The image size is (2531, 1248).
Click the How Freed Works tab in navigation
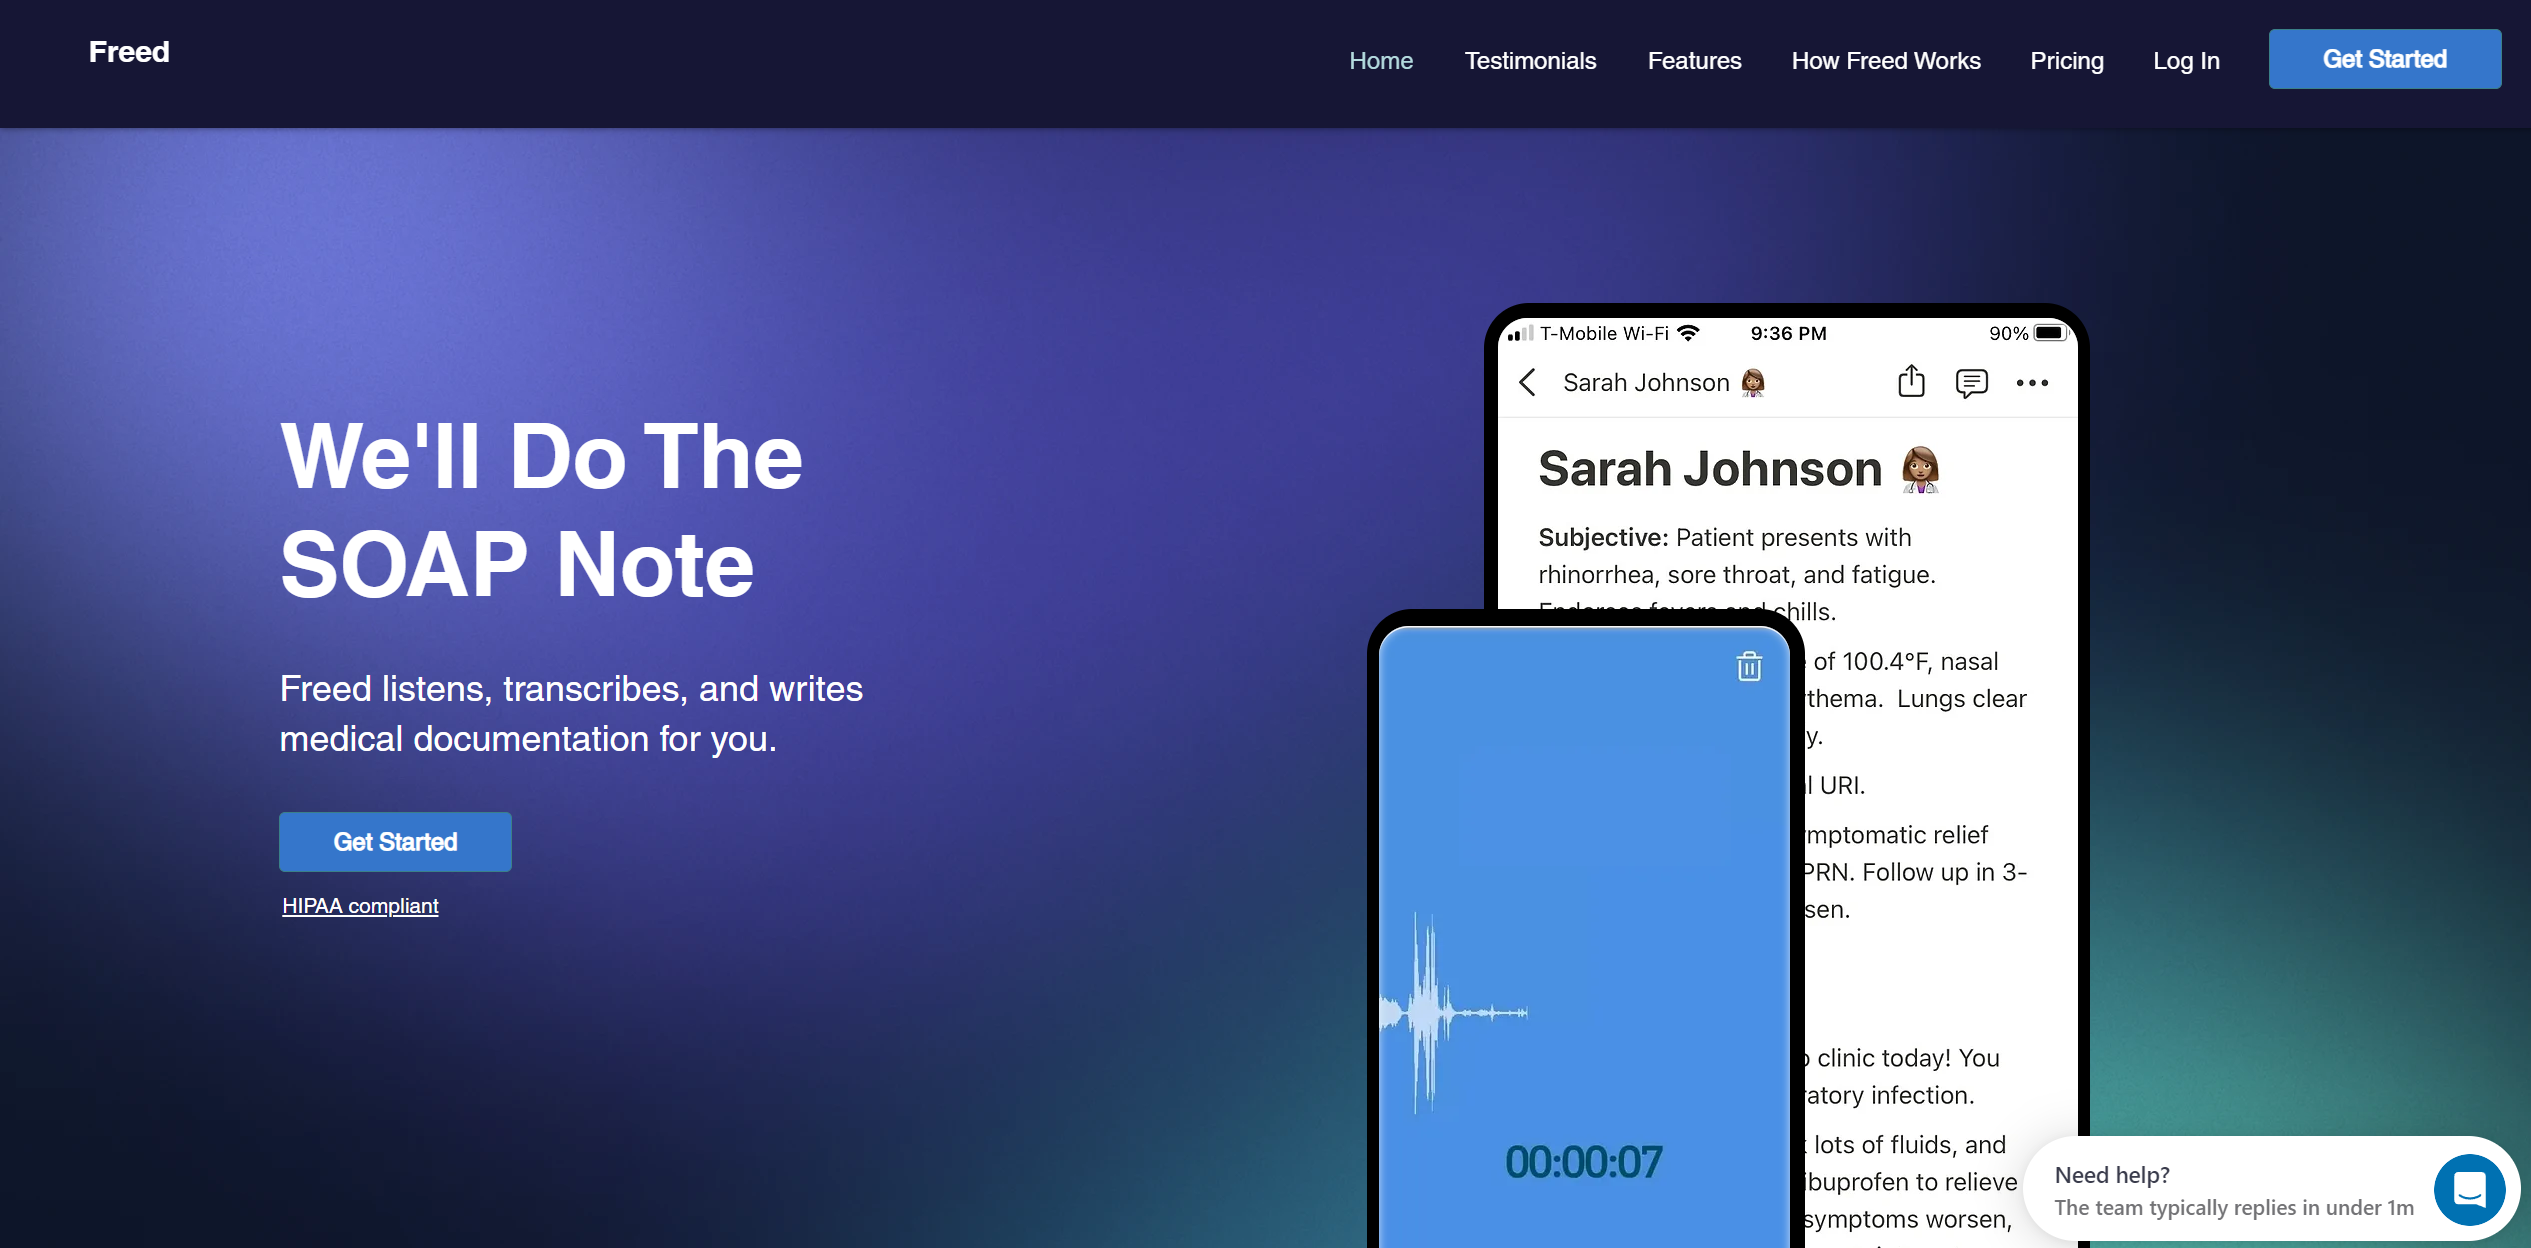[x=1885, y=60]
